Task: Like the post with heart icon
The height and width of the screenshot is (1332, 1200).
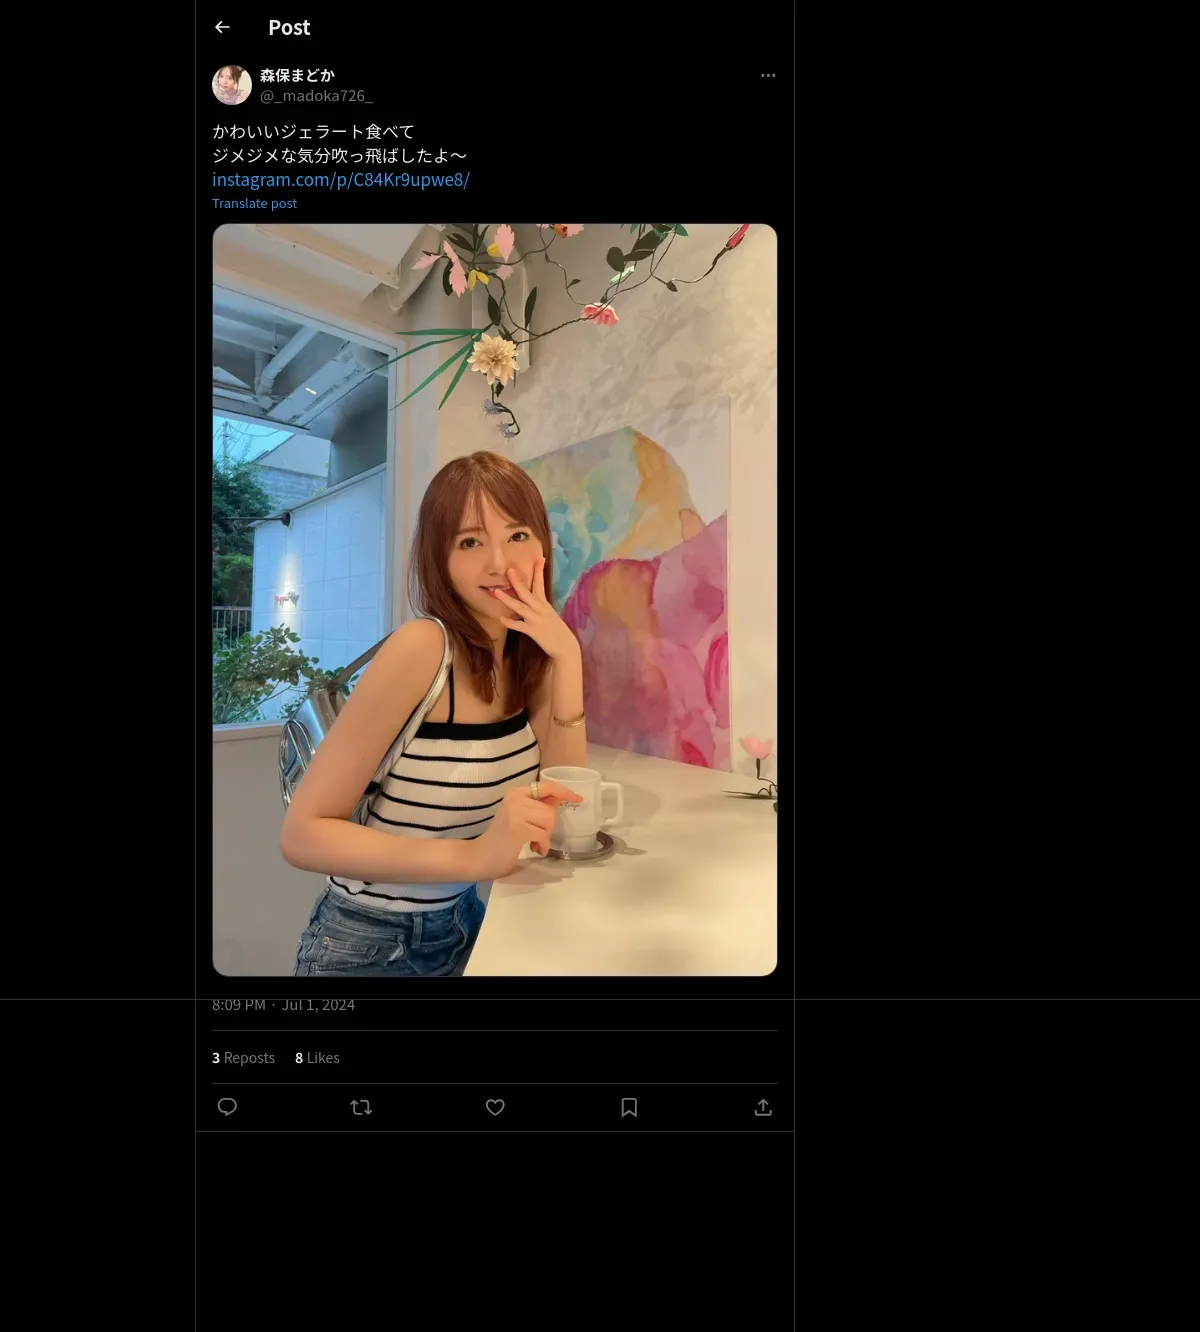Action: 495,1107
